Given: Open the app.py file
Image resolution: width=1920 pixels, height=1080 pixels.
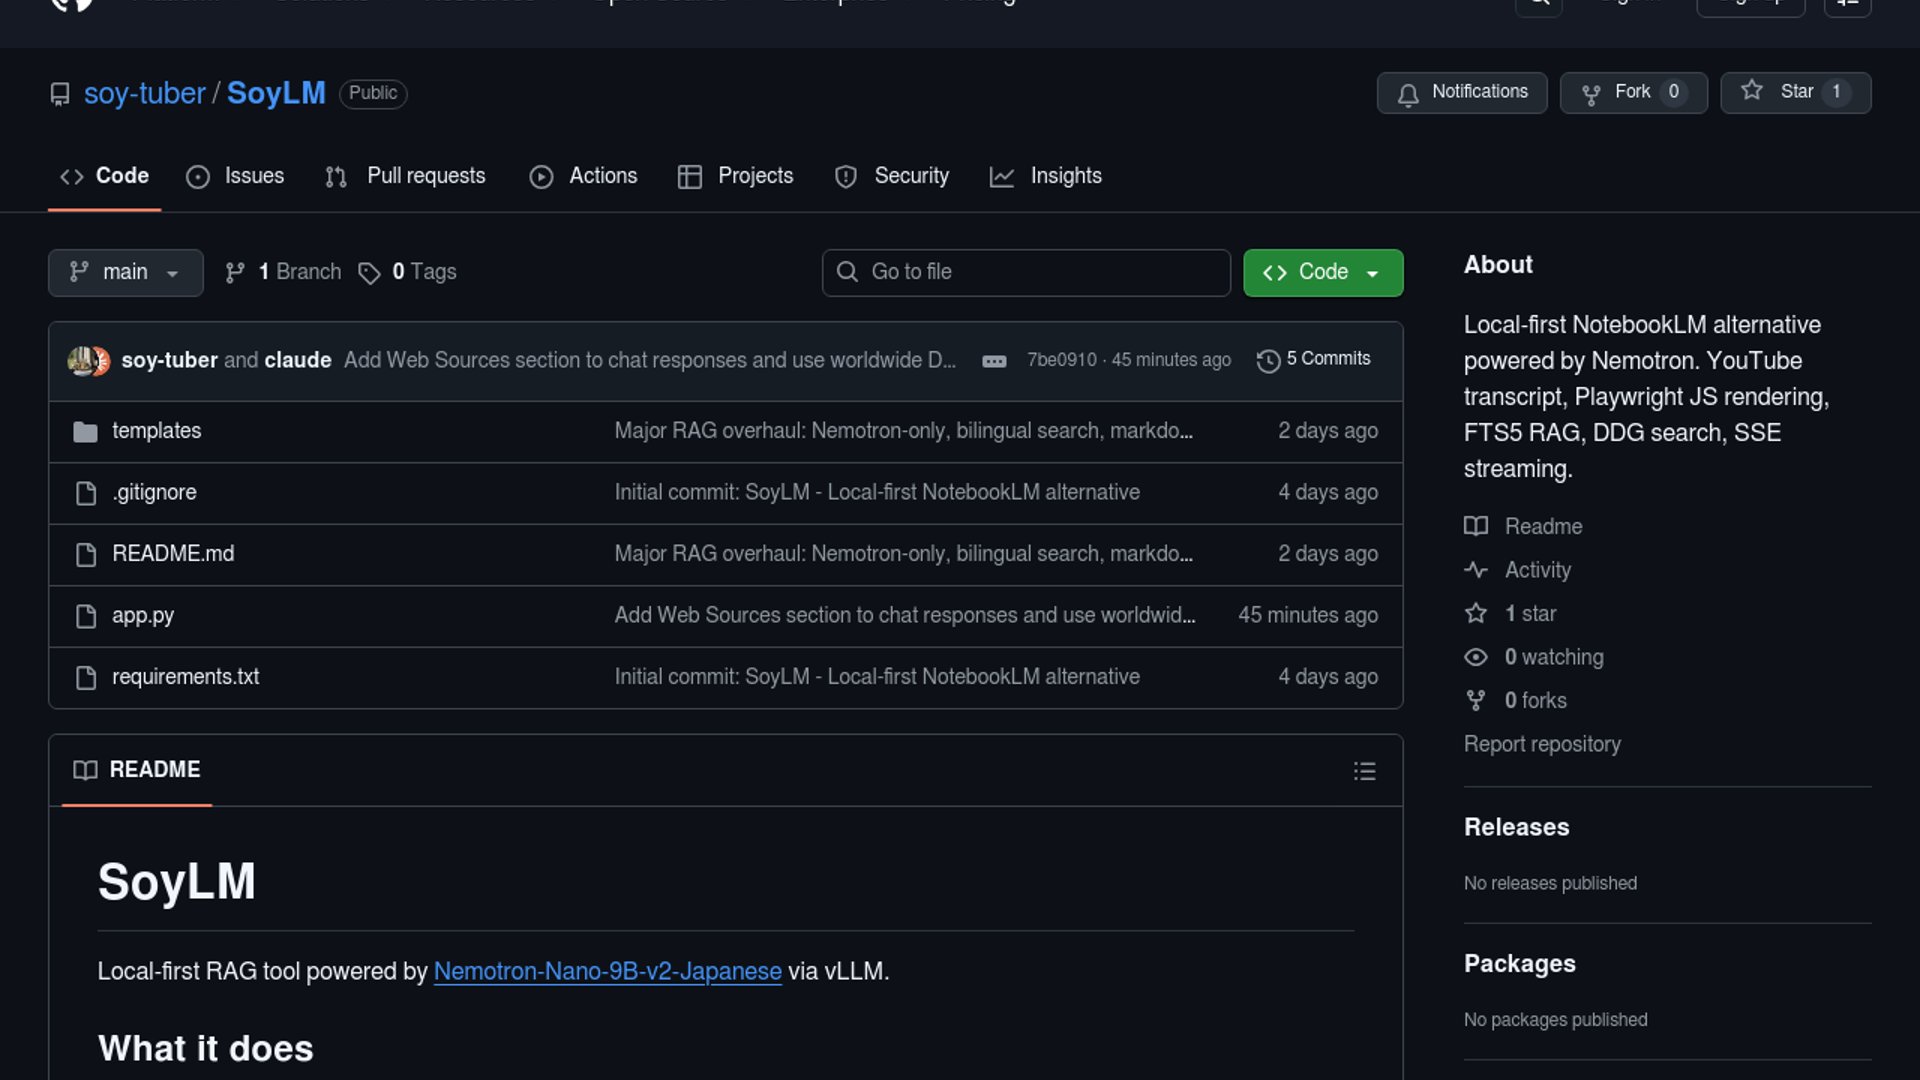Looking at the screenshot, I should (x=143, y=616).
